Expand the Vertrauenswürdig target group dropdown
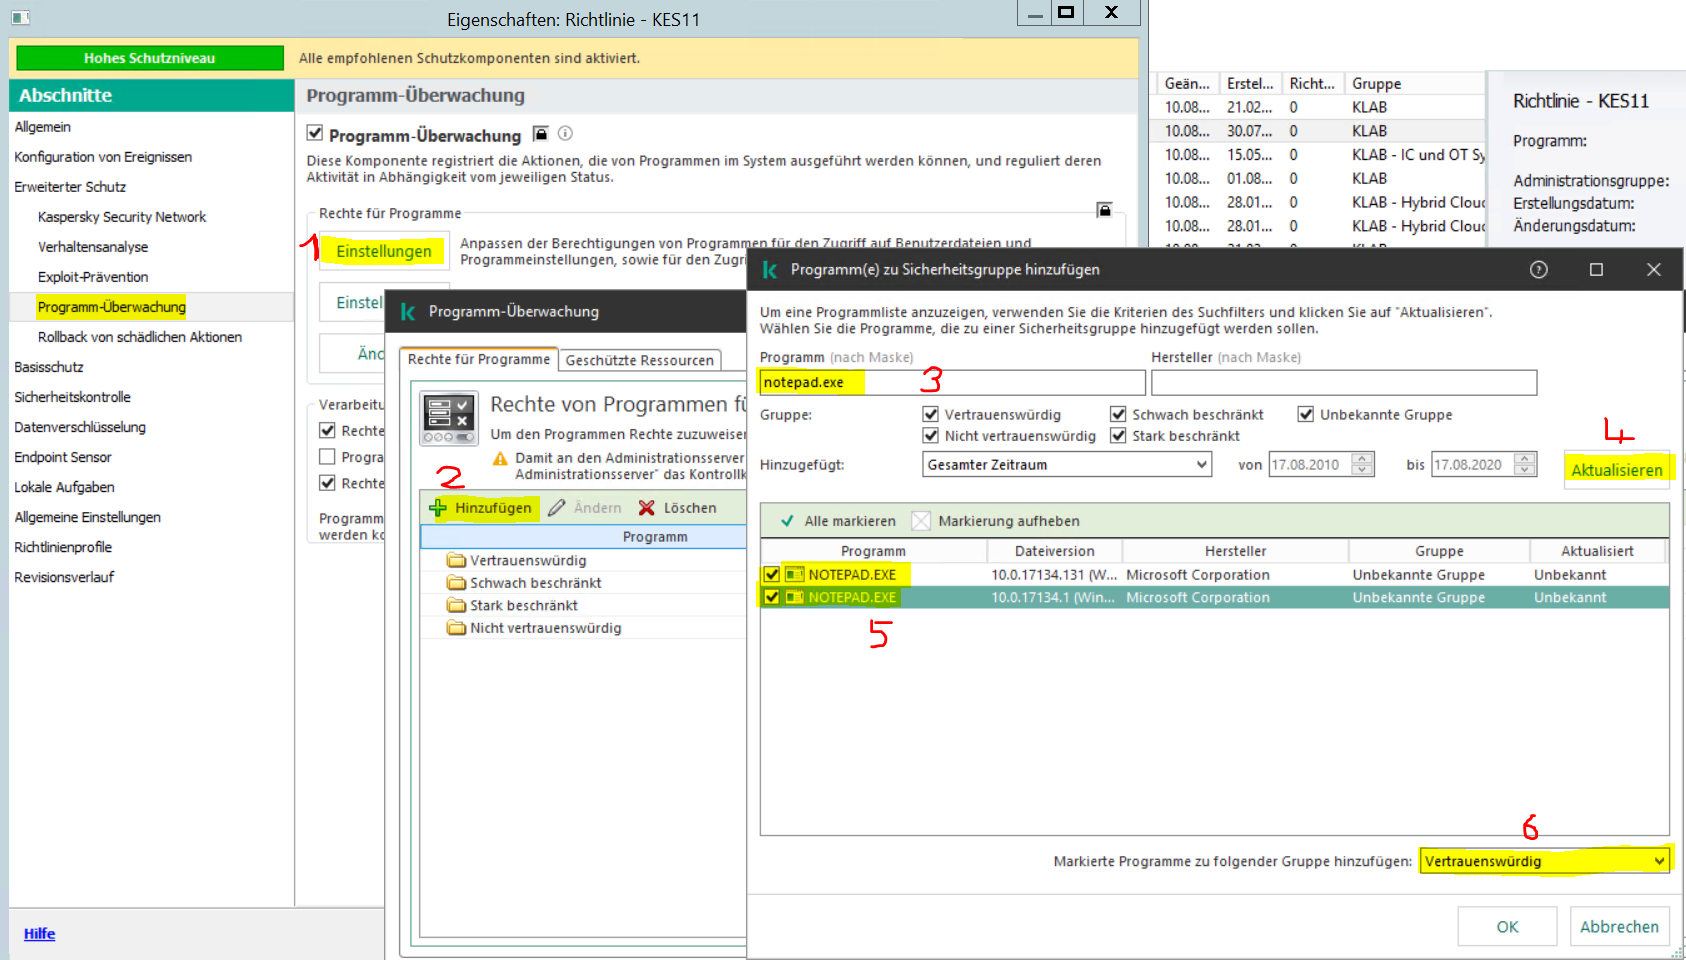Image resolution: width=1686 pixels, height=960 pixels. pos(1658,861)
